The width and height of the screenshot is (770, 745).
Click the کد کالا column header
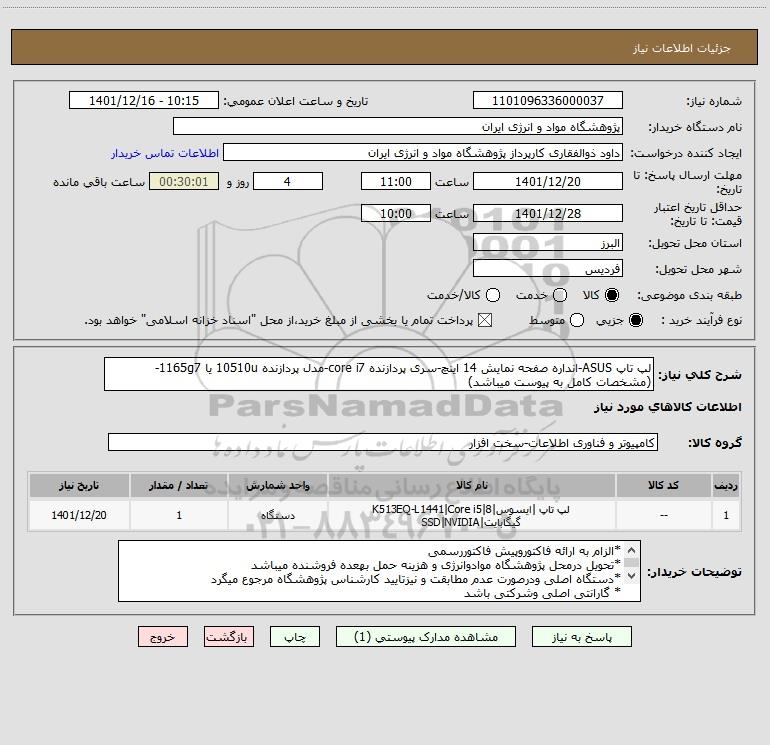click(x=663, y=486)
